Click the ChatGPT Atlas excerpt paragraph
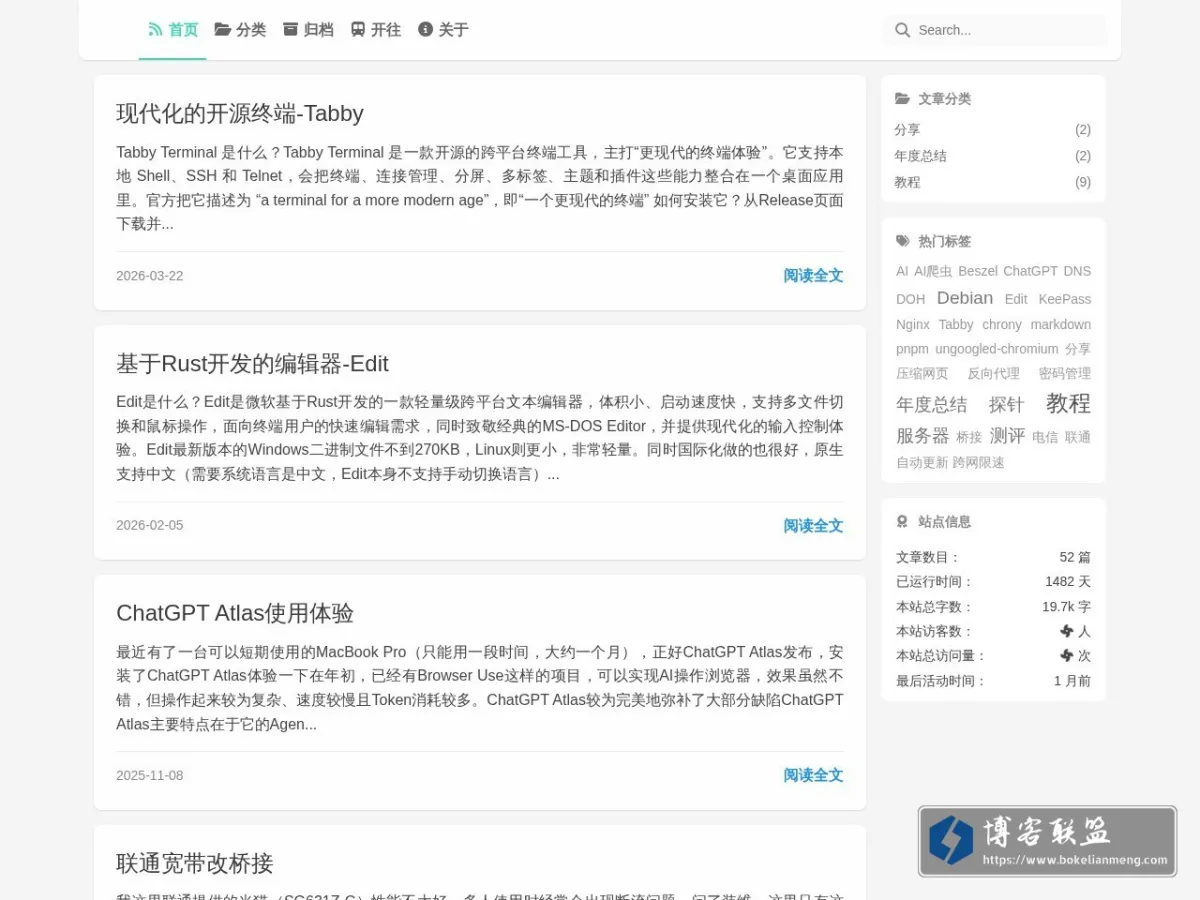This screenshot has height=900, width=1200. coord(480,688)
